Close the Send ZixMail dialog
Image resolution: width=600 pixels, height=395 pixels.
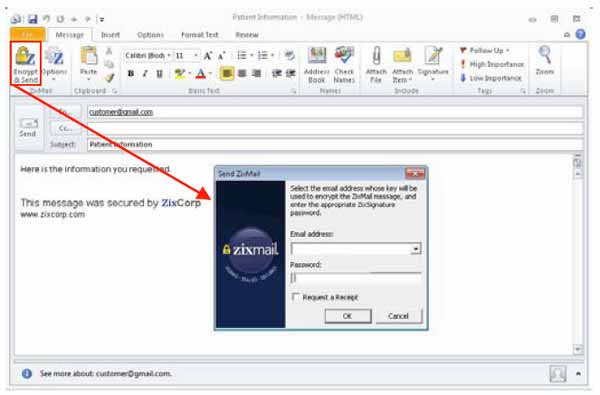coord(415,174)
